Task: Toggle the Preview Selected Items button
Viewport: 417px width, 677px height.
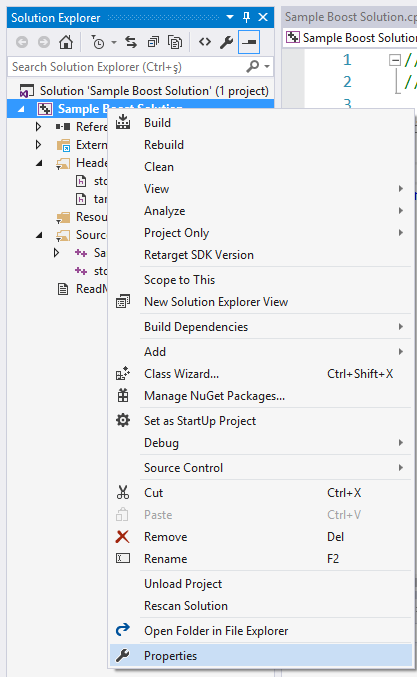Action: pos(249,42)
